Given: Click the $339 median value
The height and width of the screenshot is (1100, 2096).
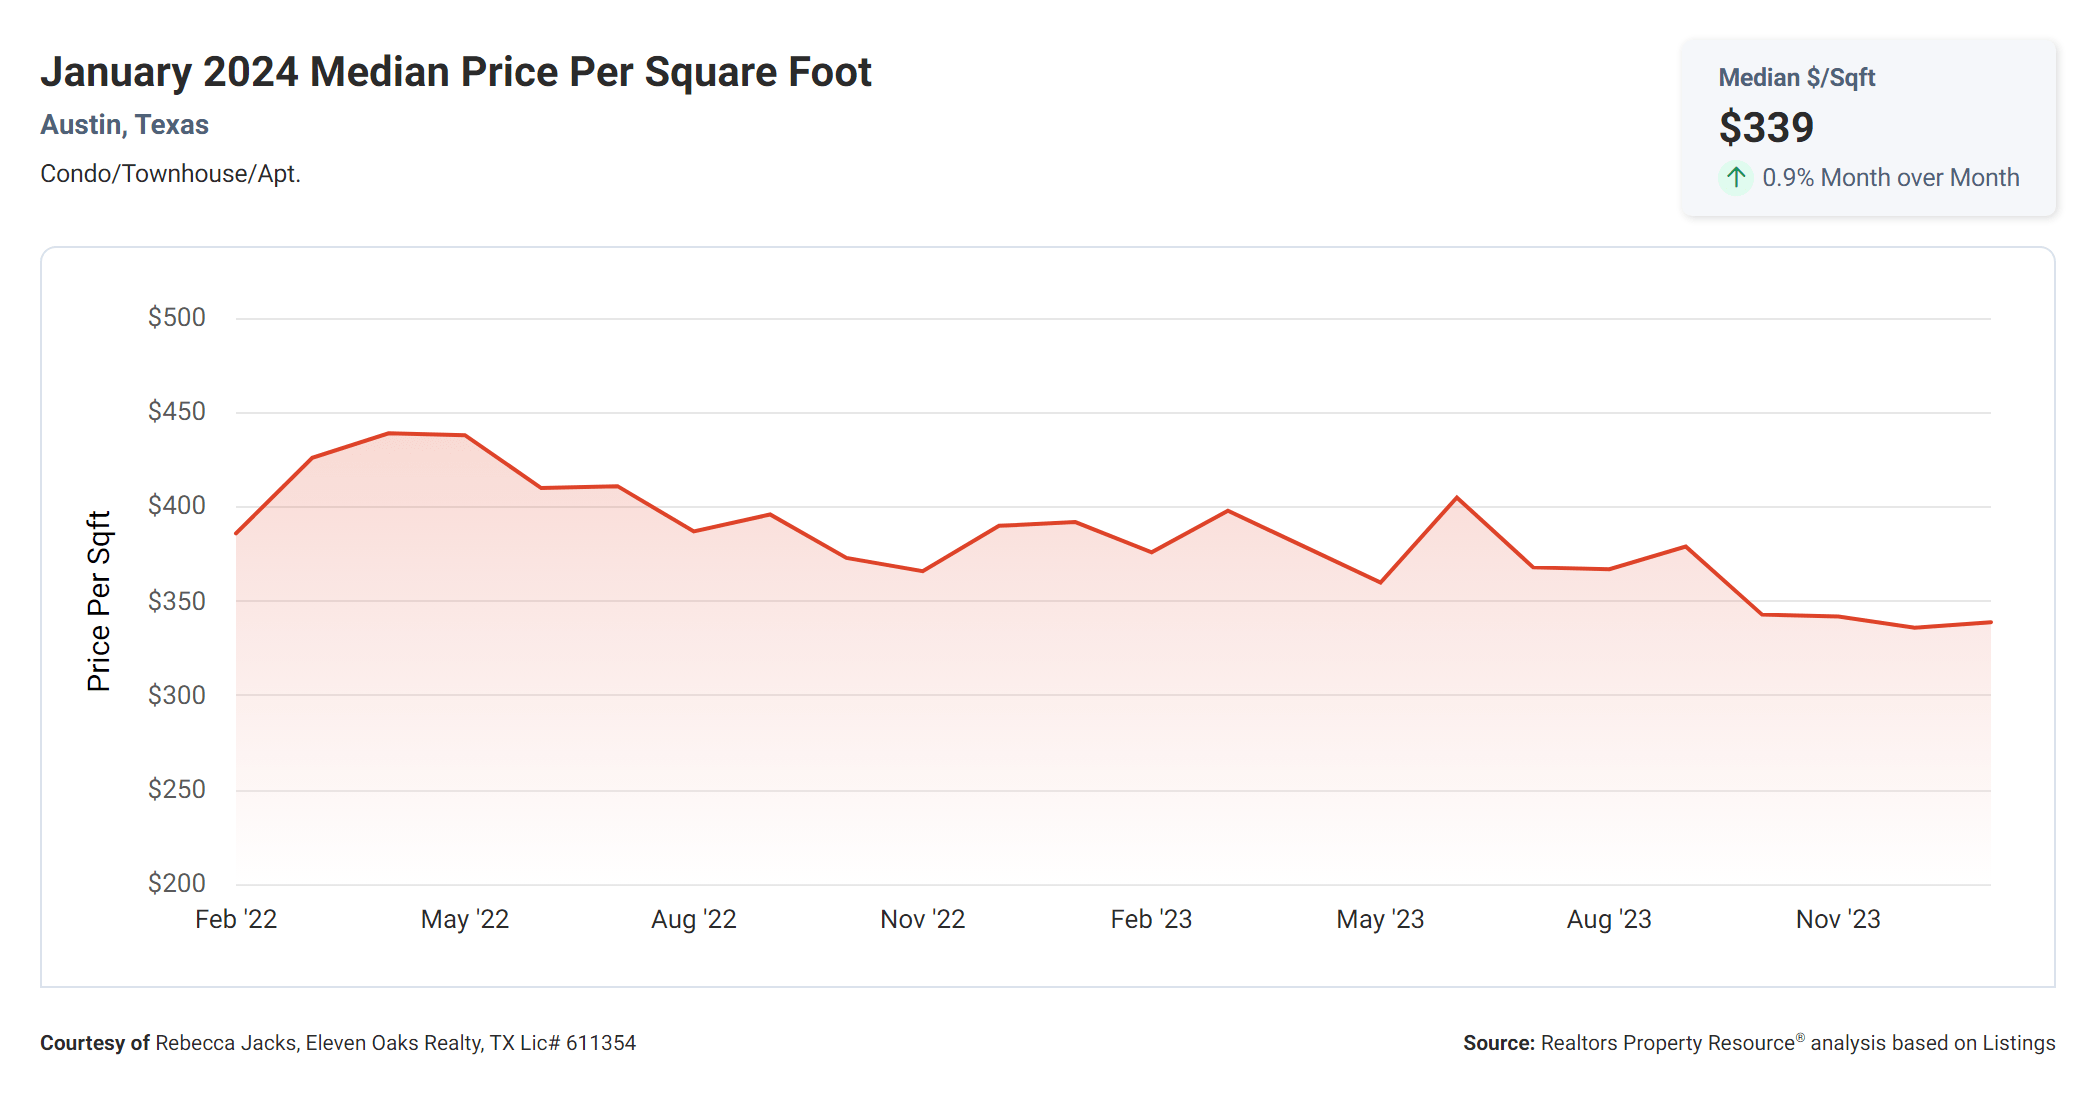Looking at the screenshot, I should [1766, 128].
